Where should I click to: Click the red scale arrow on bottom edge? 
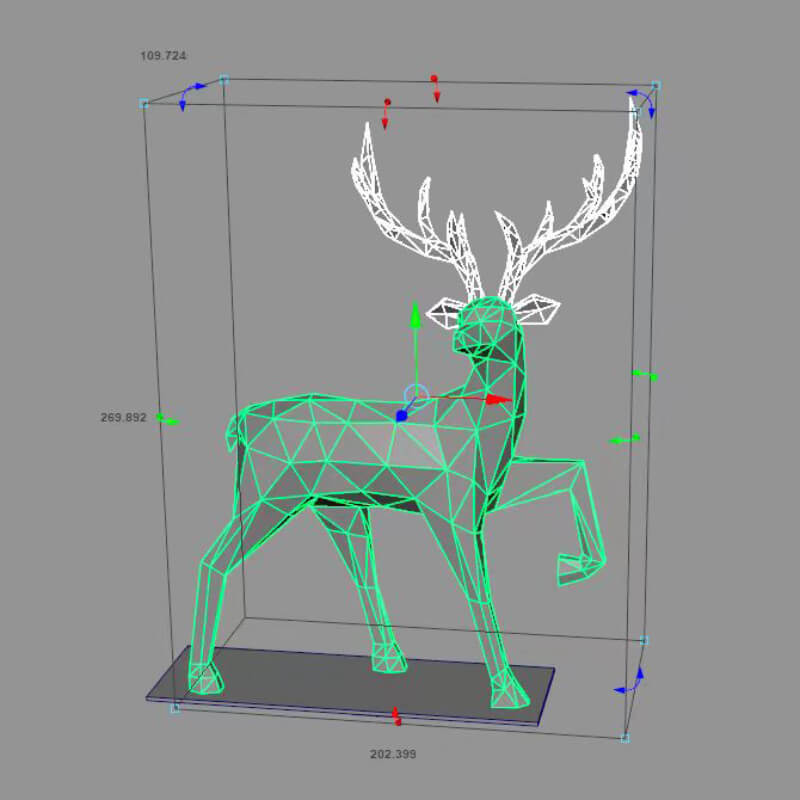[396, 715]
